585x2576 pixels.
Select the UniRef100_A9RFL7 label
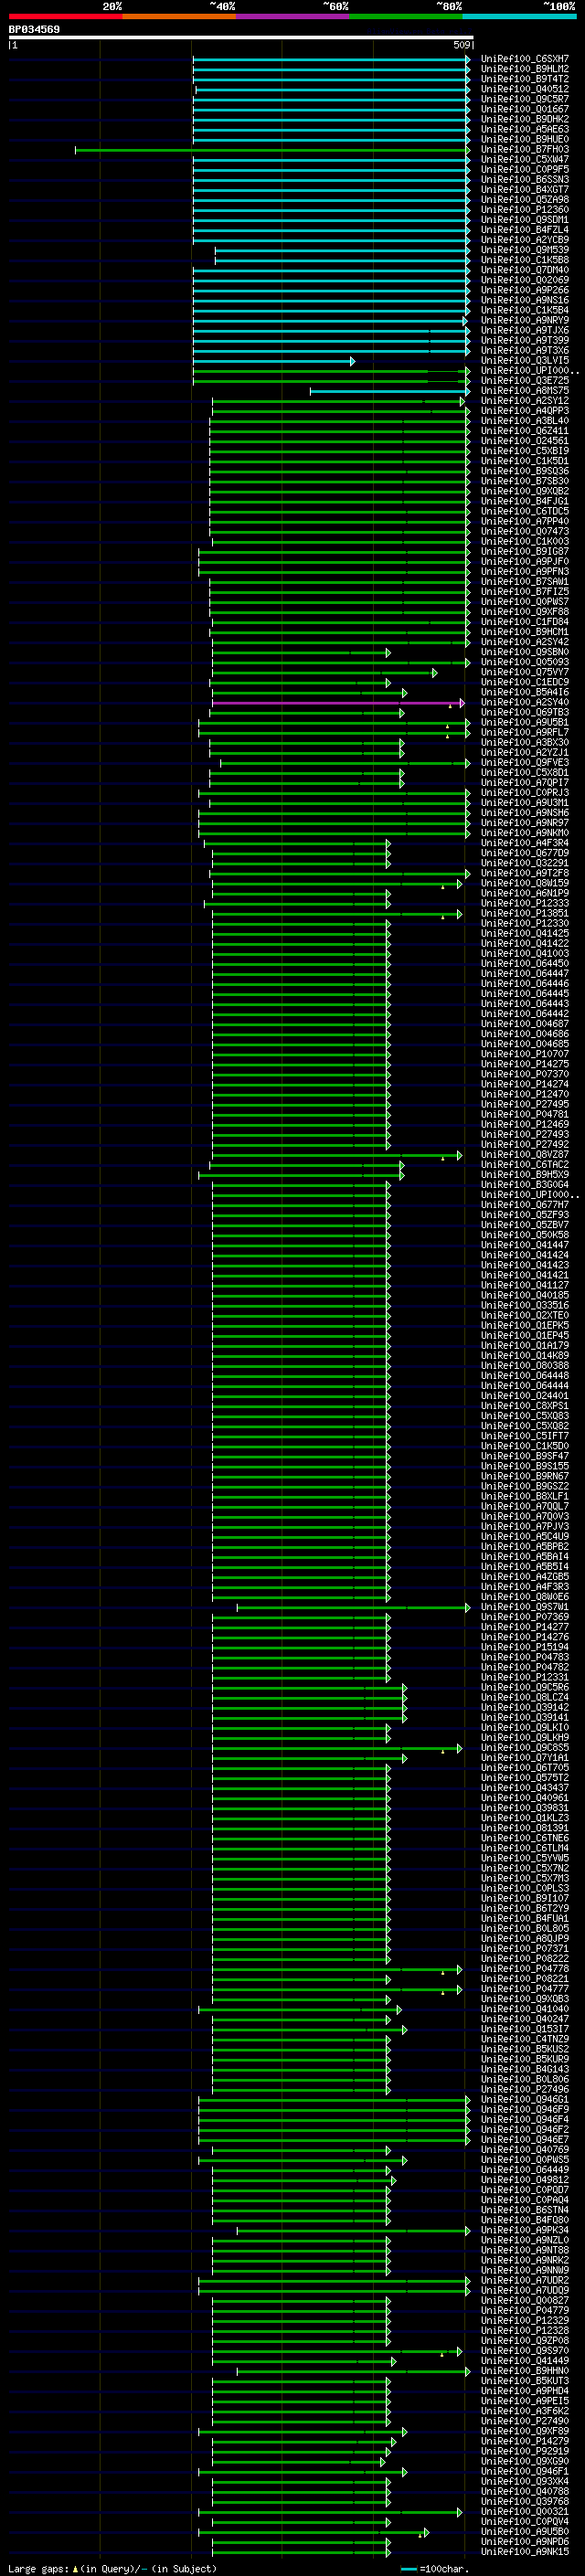click(525, 733)
